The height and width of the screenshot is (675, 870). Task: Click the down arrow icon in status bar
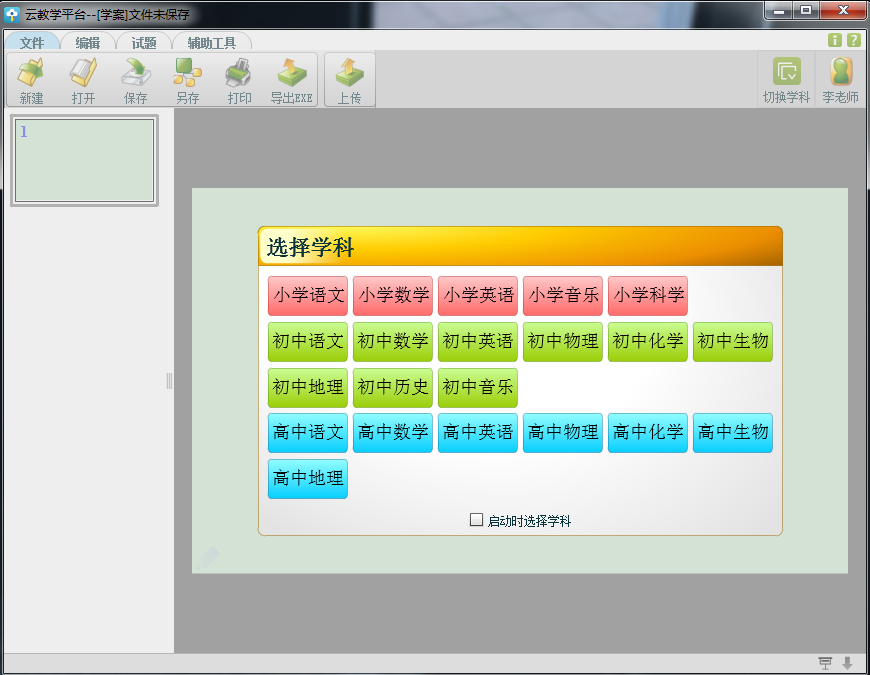coord(847,664)
